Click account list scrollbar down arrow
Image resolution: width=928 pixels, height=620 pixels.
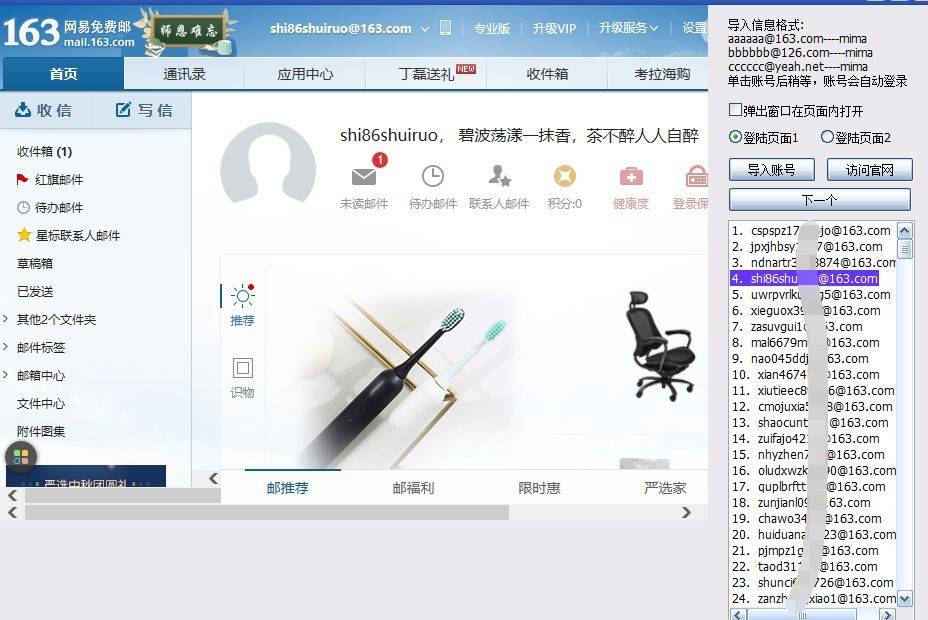click(x=904, y=598)
